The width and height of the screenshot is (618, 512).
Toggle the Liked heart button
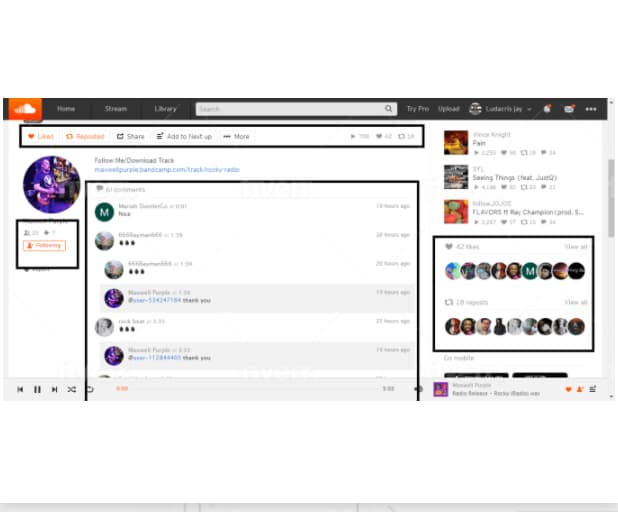(41, 136)
